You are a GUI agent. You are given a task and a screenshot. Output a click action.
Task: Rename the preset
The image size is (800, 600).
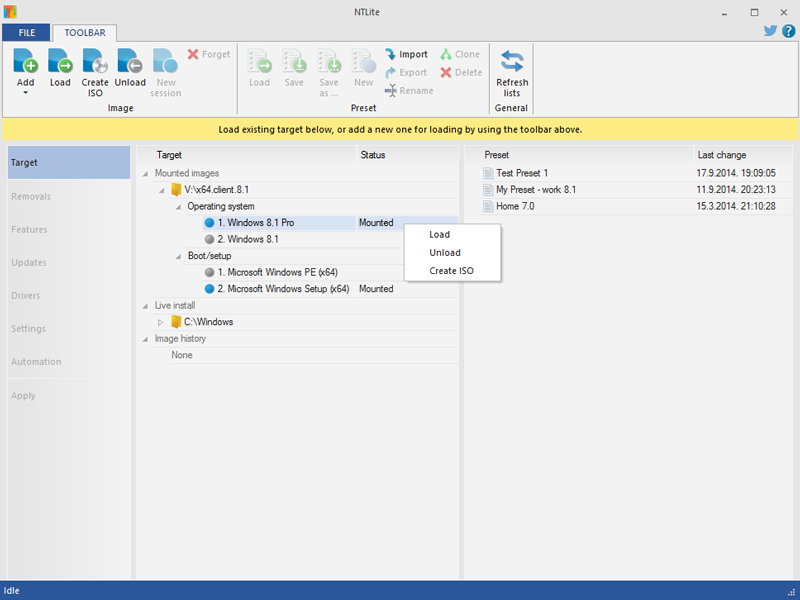(409, 91)
